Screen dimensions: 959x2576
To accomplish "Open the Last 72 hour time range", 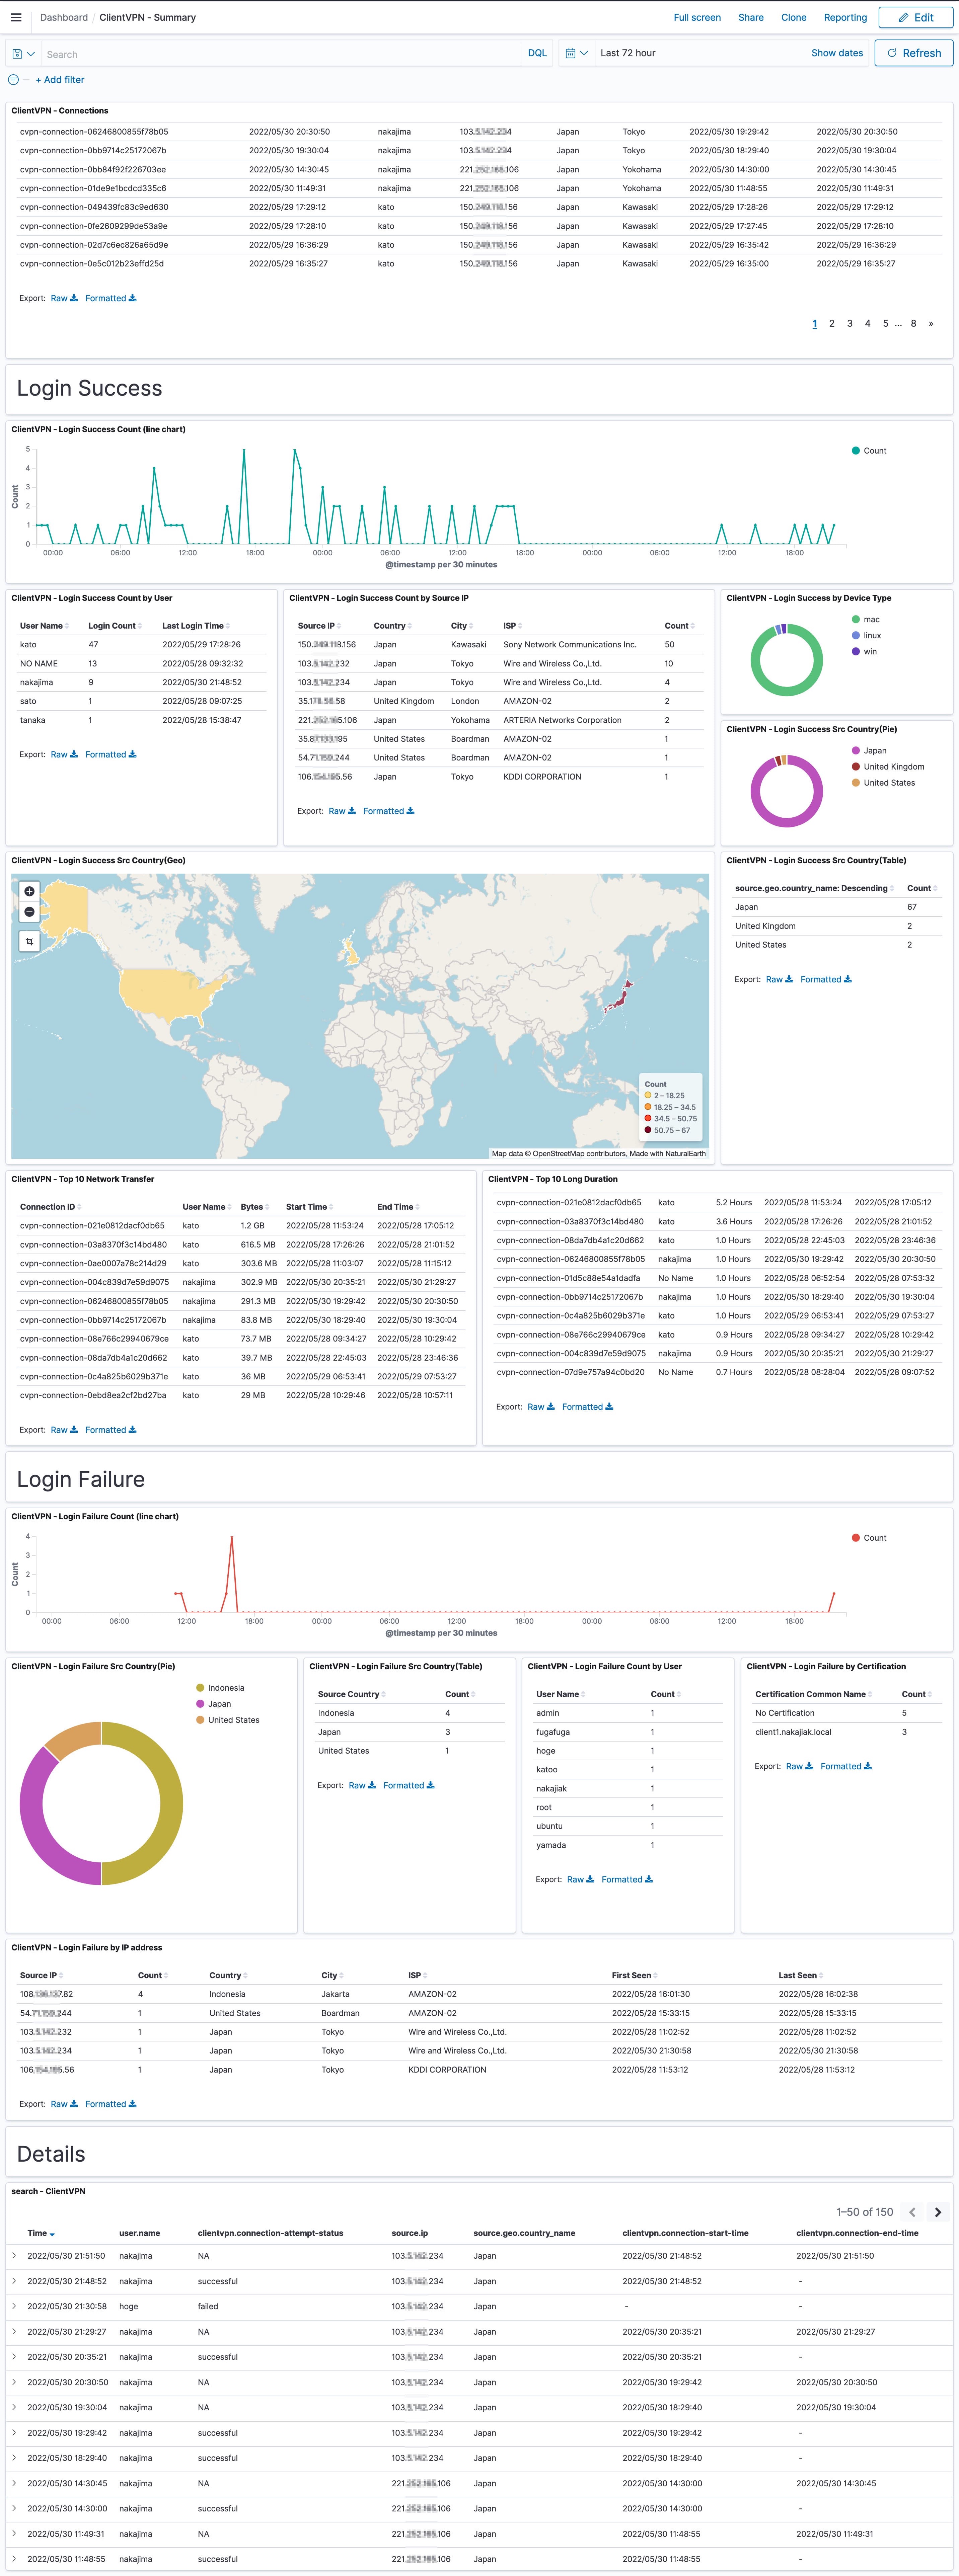I will pyautogui.click(x=627, y=53).
